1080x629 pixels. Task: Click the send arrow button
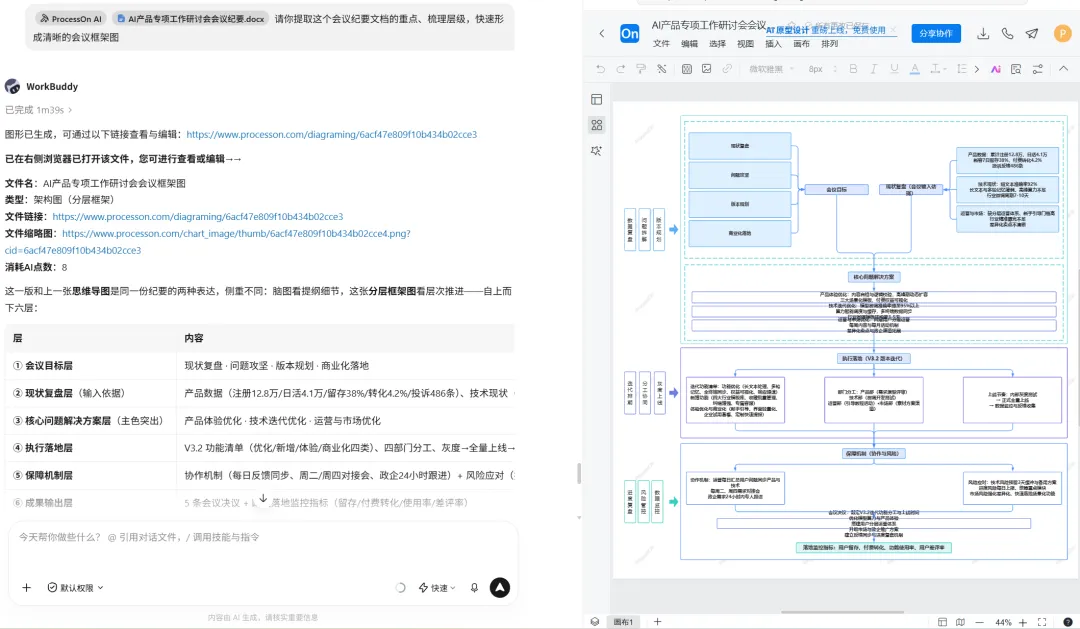click(499, 588)
